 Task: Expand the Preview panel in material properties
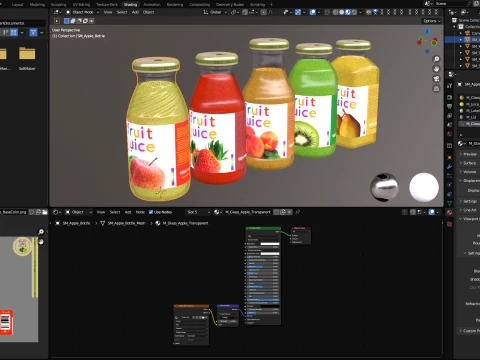point(470,154)
